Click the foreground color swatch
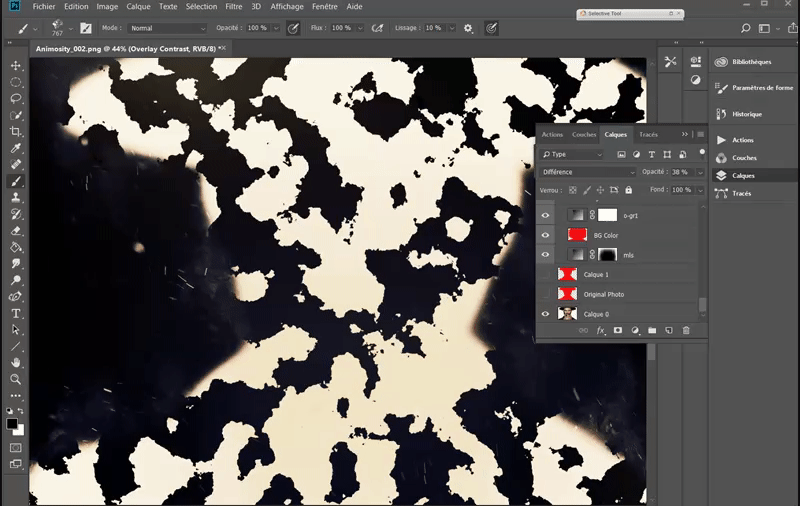This screenshot has height=506, width=800. [11, 423]
